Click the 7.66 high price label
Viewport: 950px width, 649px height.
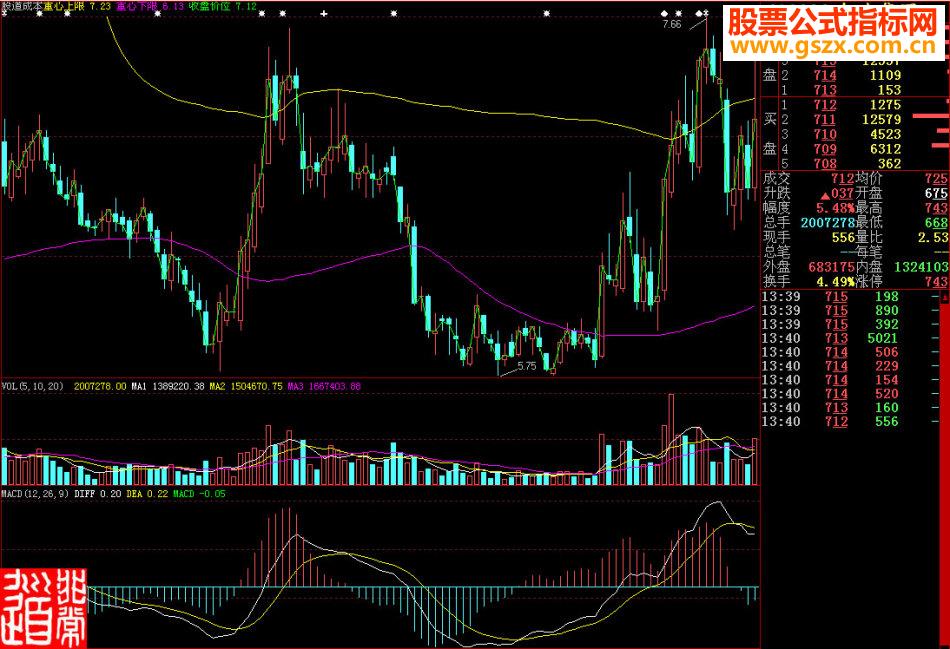(x=671, y=24)
